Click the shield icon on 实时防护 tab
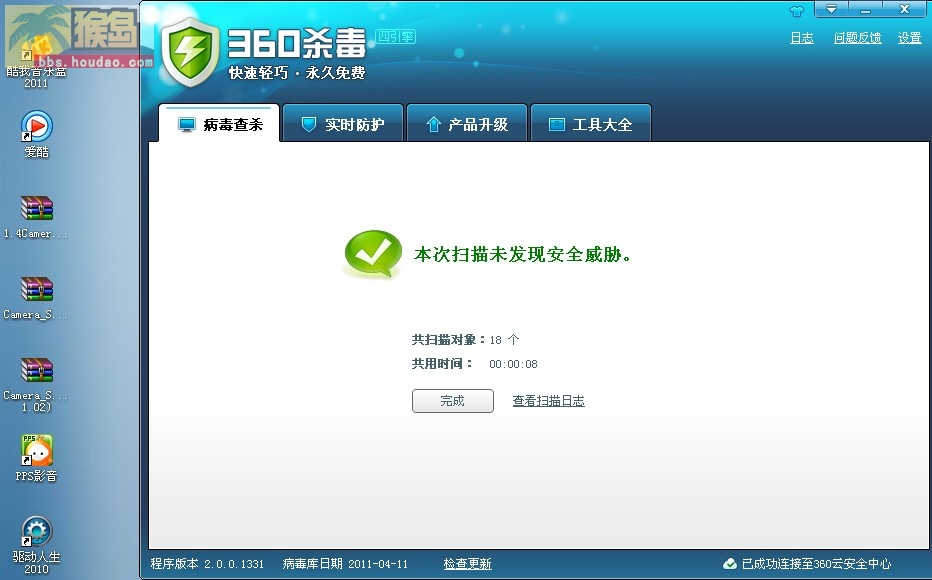The image size is (932, 580). (x=308, y=124)
